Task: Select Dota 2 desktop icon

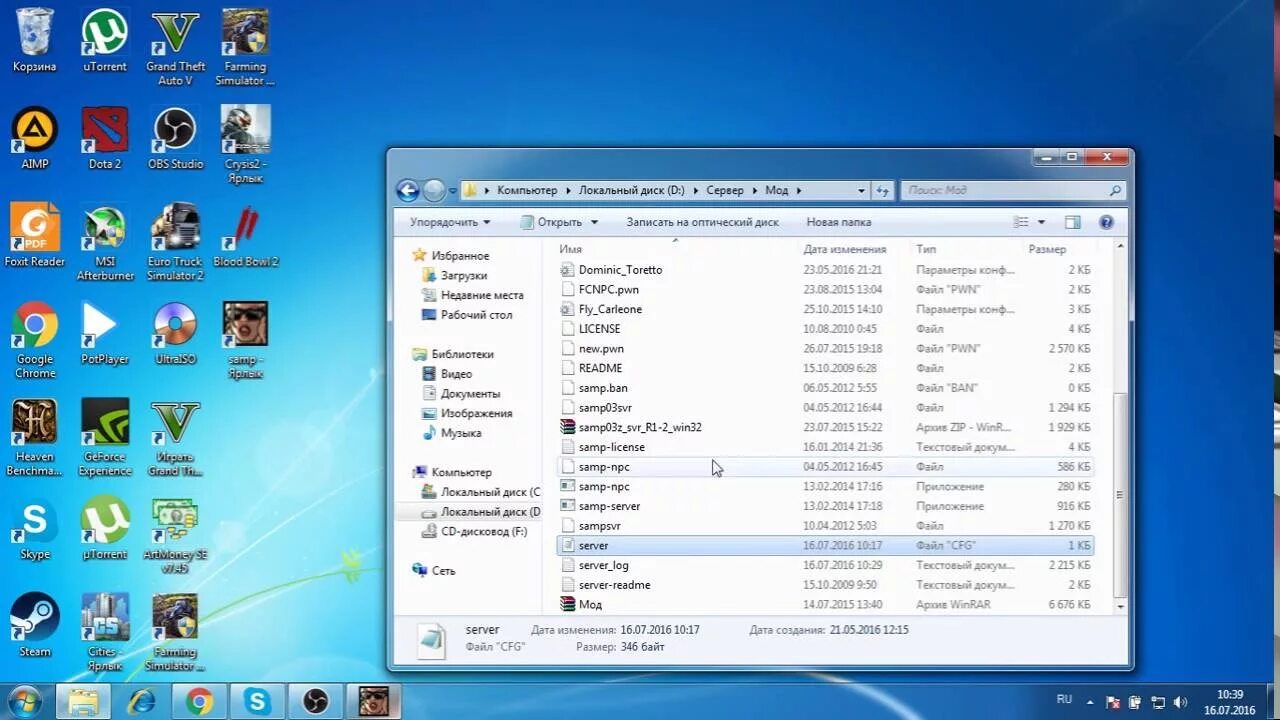Action: click(x=105, y=138)
